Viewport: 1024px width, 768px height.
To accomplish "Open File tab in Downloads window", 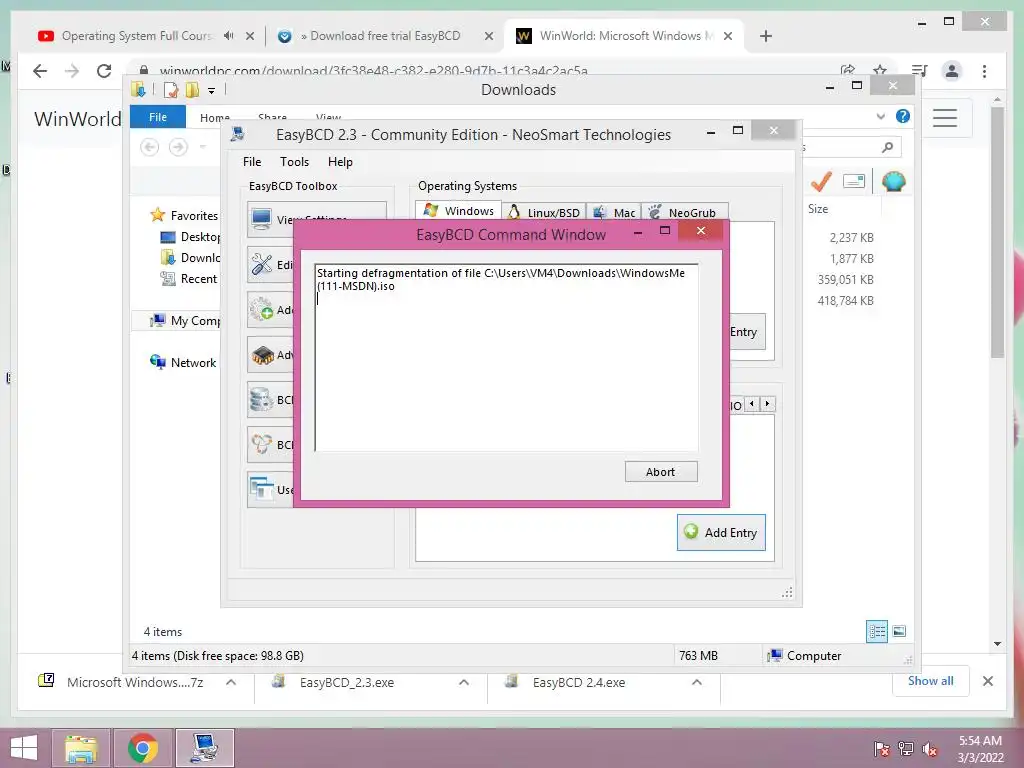I will [158, 117].
